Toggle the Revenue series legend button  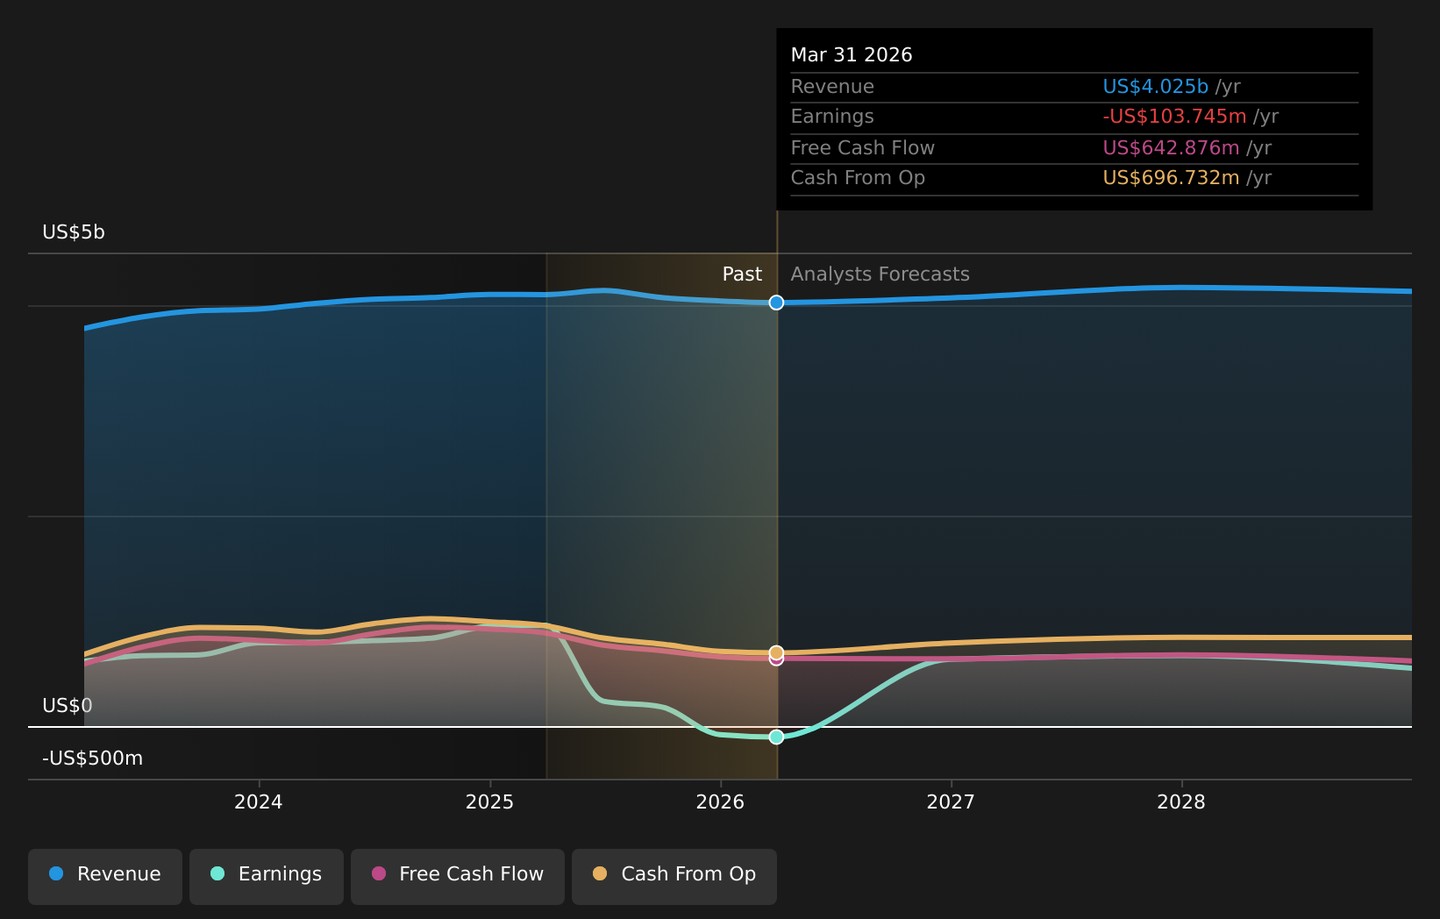[x=105, y=876]
